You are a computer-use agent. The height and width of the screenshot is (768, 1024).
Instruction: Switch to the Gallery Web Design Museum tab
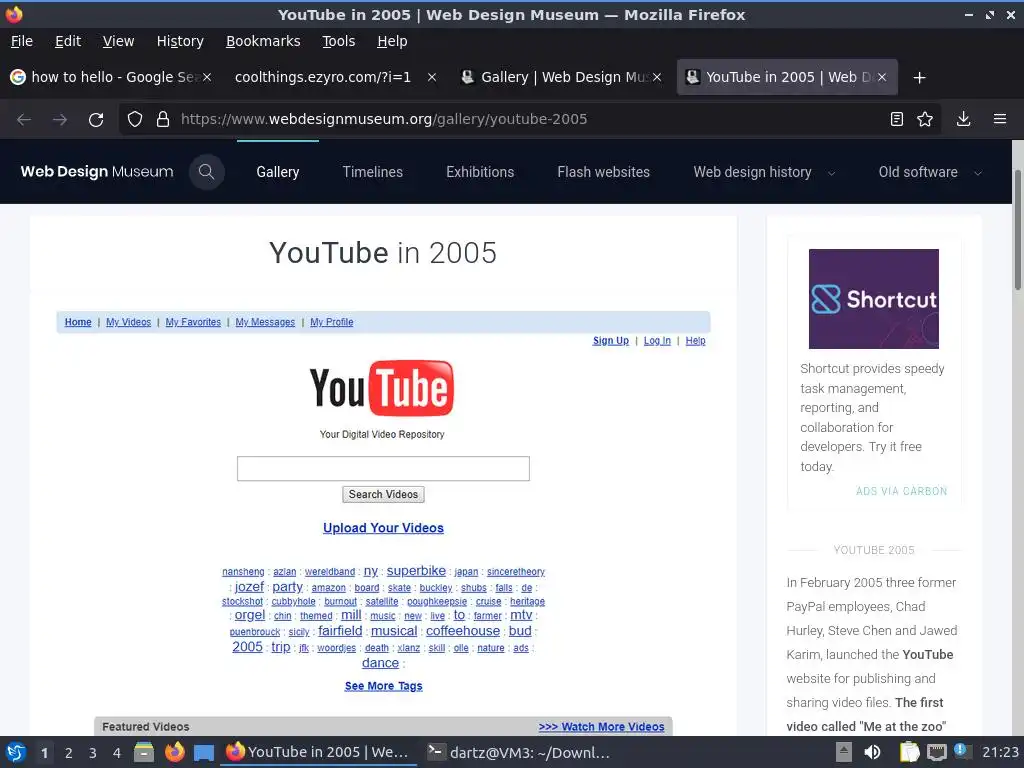562,77
